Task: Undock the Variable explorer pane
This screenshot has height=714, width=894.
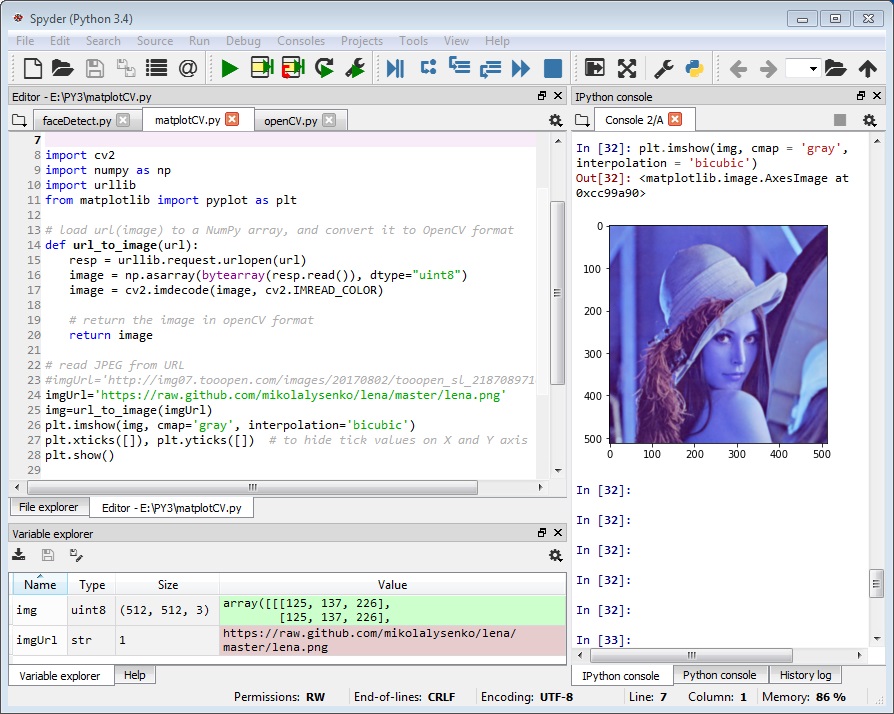Action: point(542,532)
